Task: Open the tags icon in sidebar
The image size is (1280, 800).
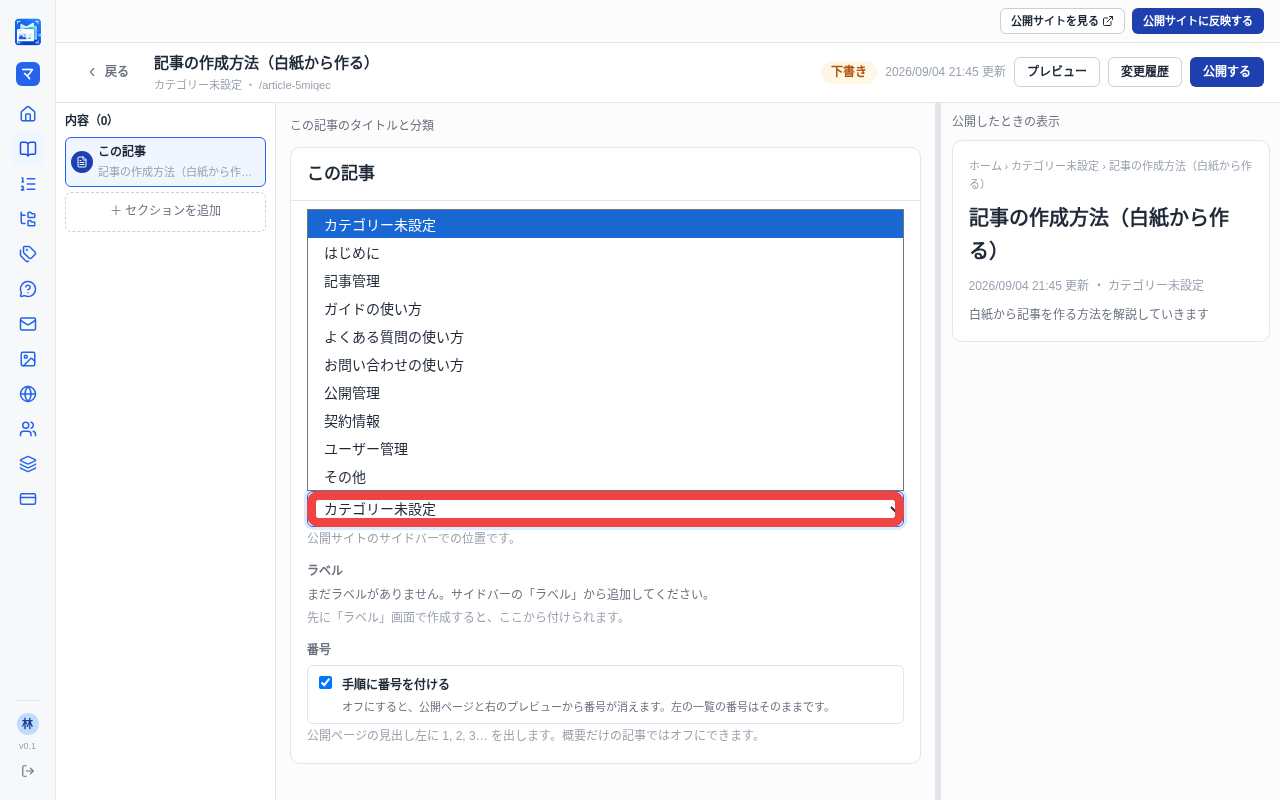Action: tap(28, 254)
